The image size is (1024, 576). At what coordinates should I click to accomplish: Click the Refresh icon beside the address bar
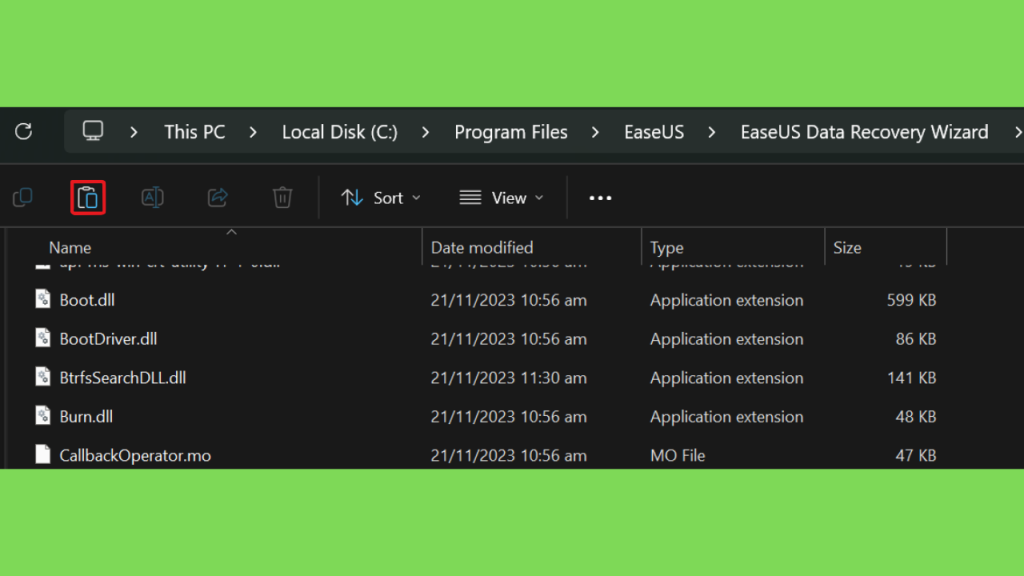24,131
